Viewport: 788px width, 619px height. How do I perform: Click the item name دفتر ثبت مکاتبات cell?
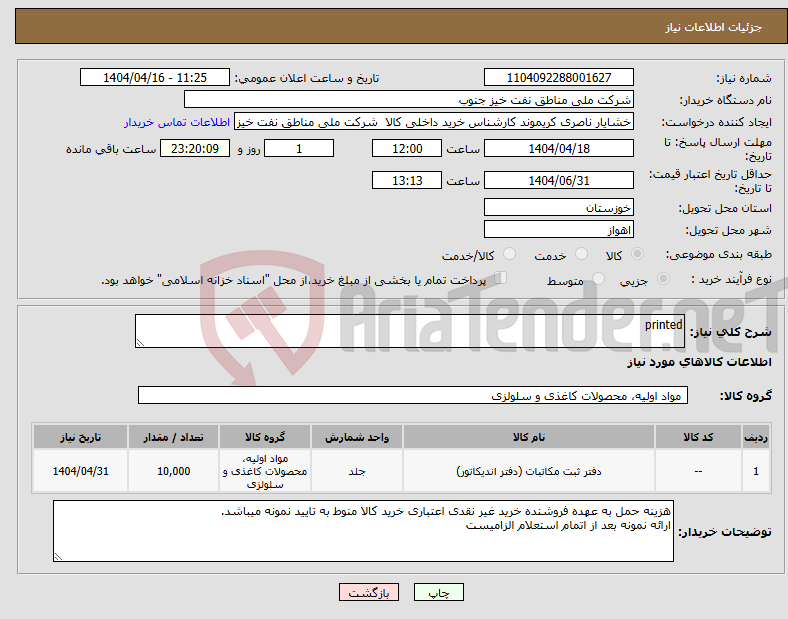(x=529, y=471)
